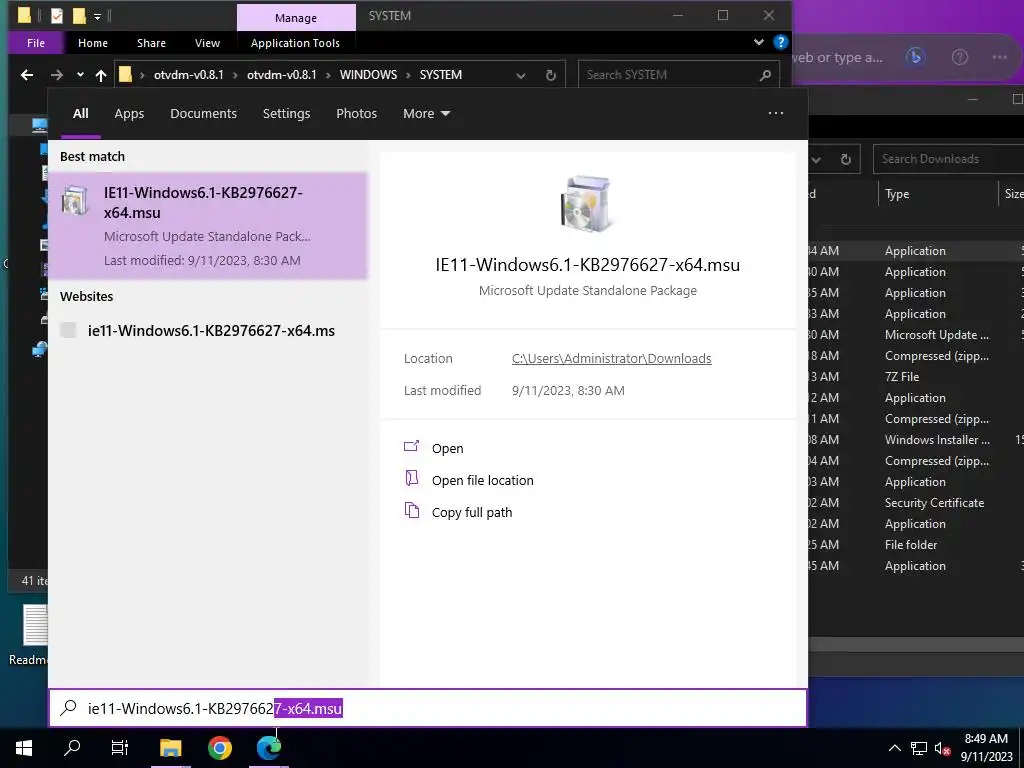Click quick access properties checkmark icon
The height and width of the screenshot is (768, 1024).
point(57,15)
